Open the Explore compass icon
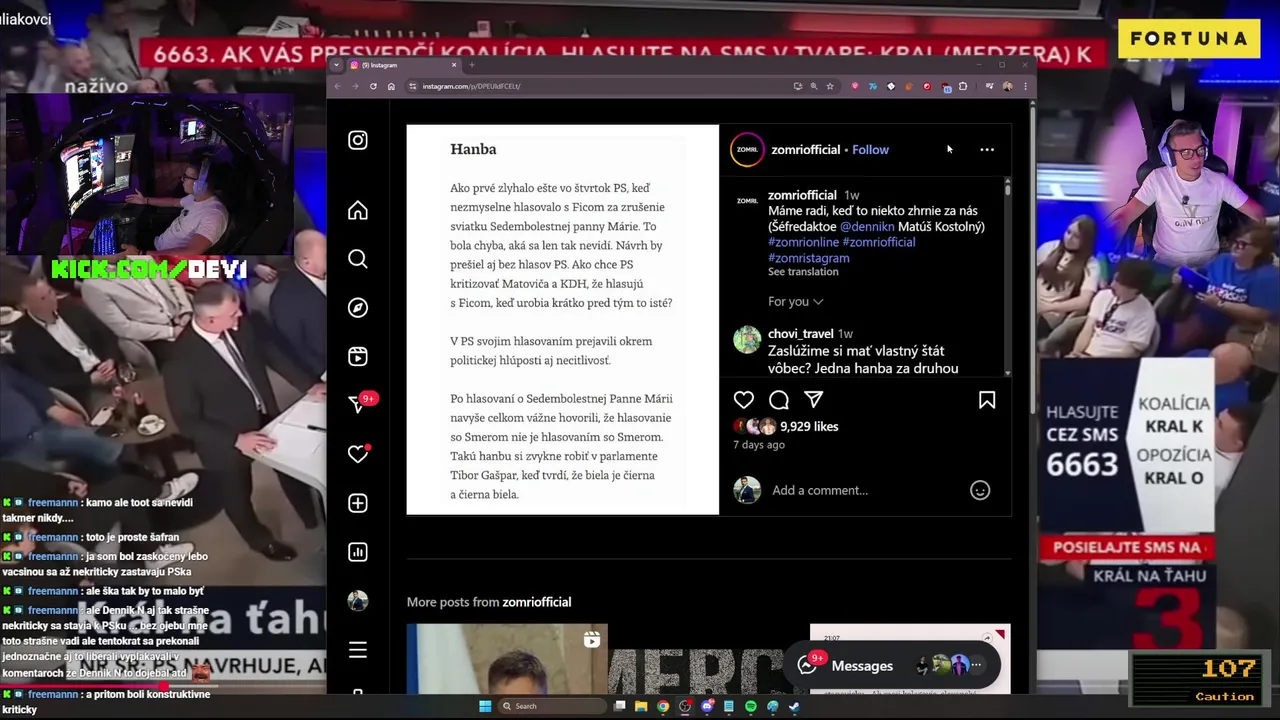This screenshot has height=720, width=1280. pos(358,308)
